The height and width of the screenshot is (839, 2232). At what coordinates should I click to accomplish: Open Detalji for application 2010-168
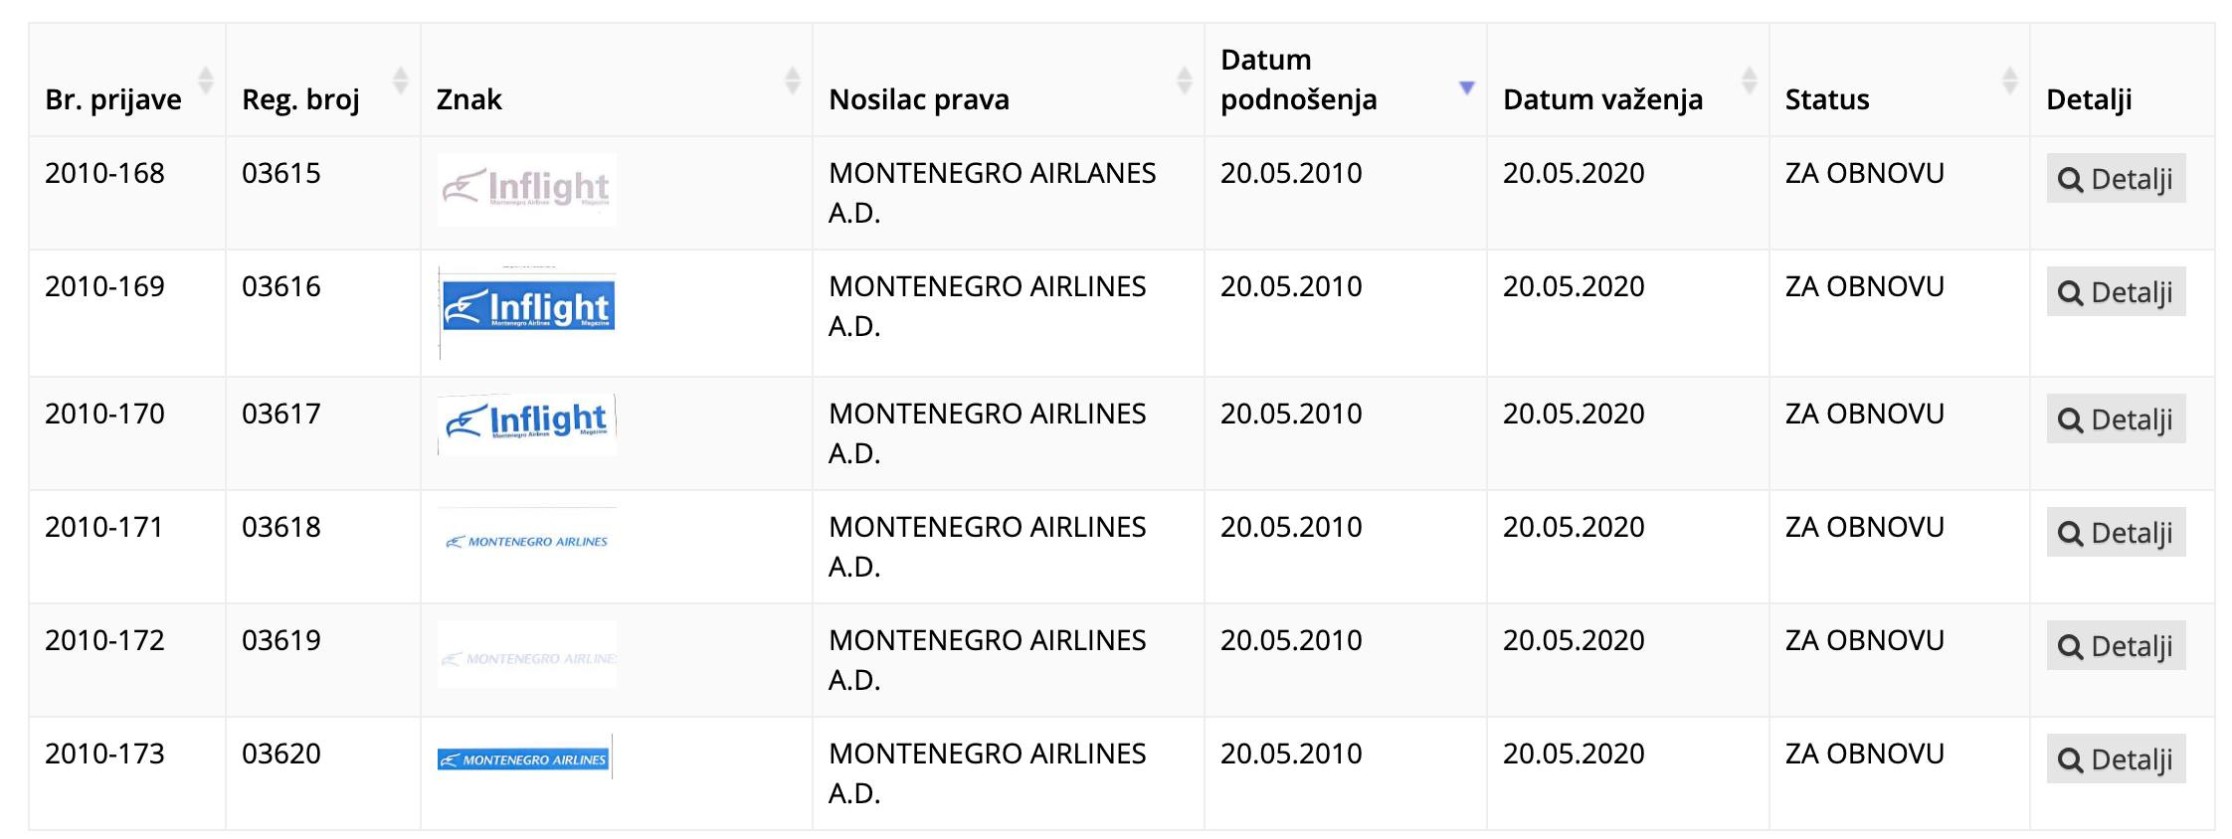[x=2115, y=179]
